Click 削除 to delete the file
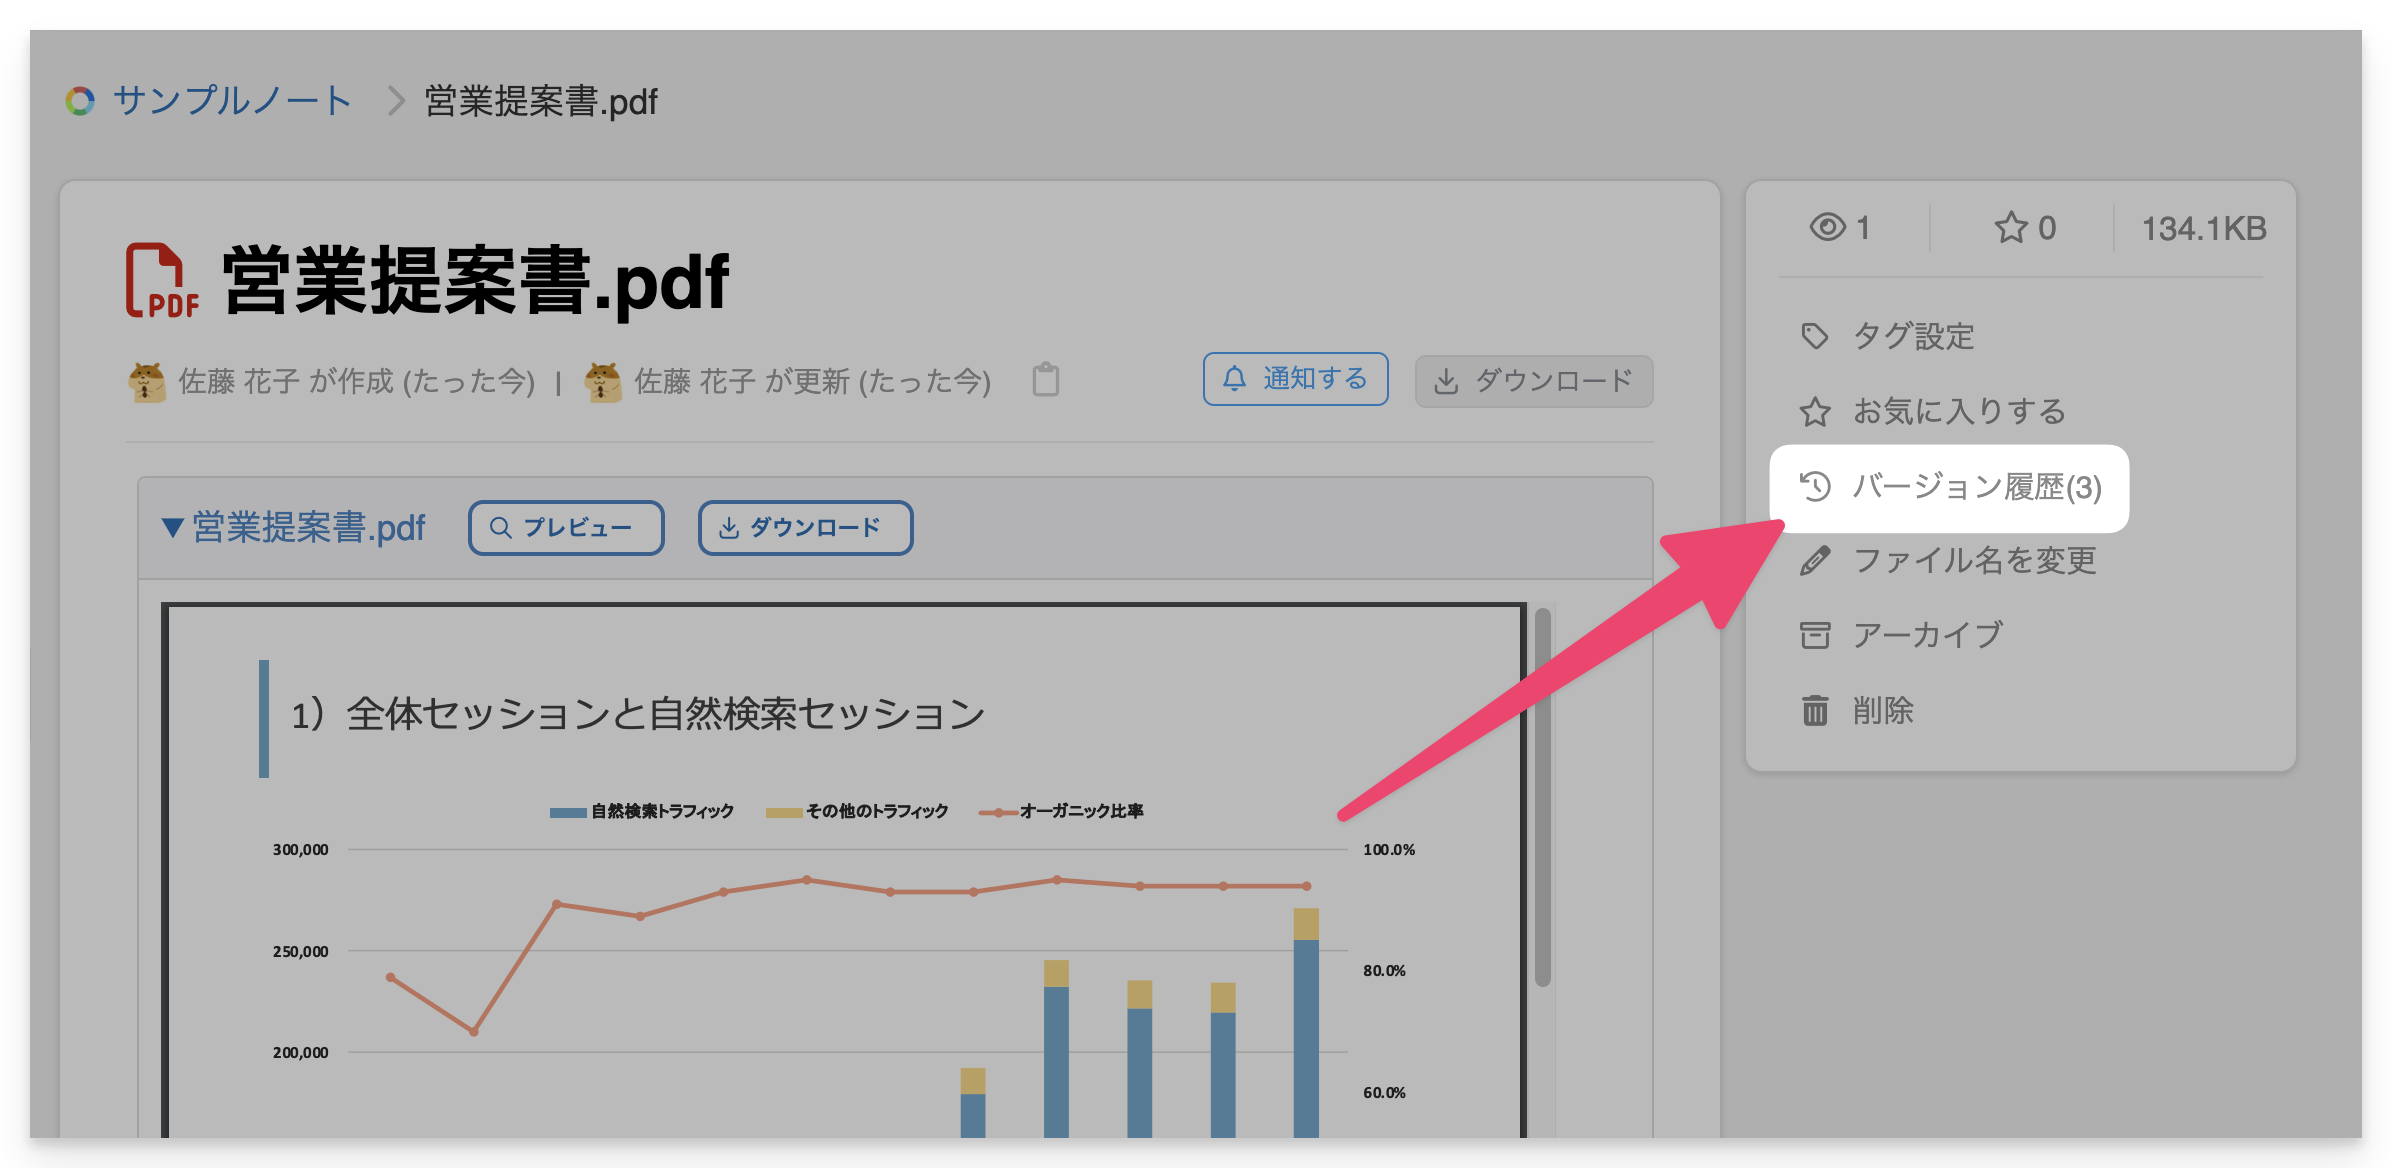The height and width of the screenshot is (1168, 2392). [x=1856, y=711]
